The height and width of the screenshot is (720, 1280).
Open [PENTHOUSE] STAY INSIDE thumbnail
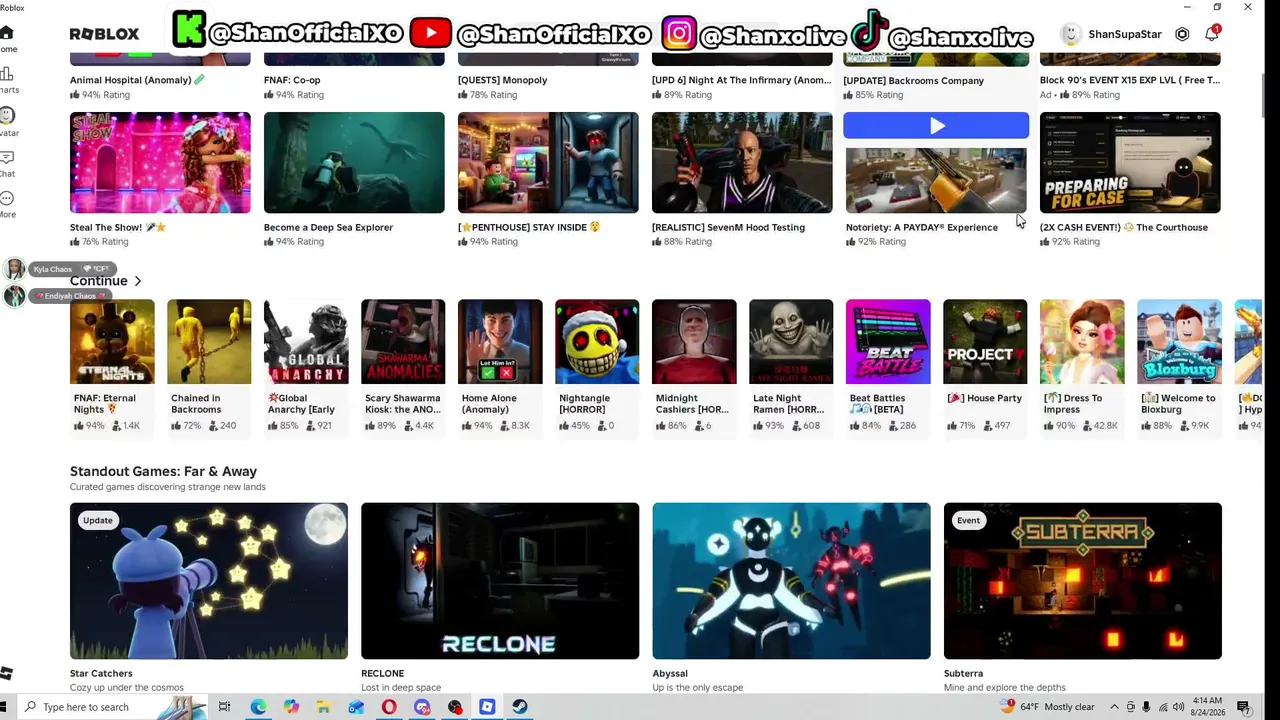pyautogui.click(x=548, y=163)
